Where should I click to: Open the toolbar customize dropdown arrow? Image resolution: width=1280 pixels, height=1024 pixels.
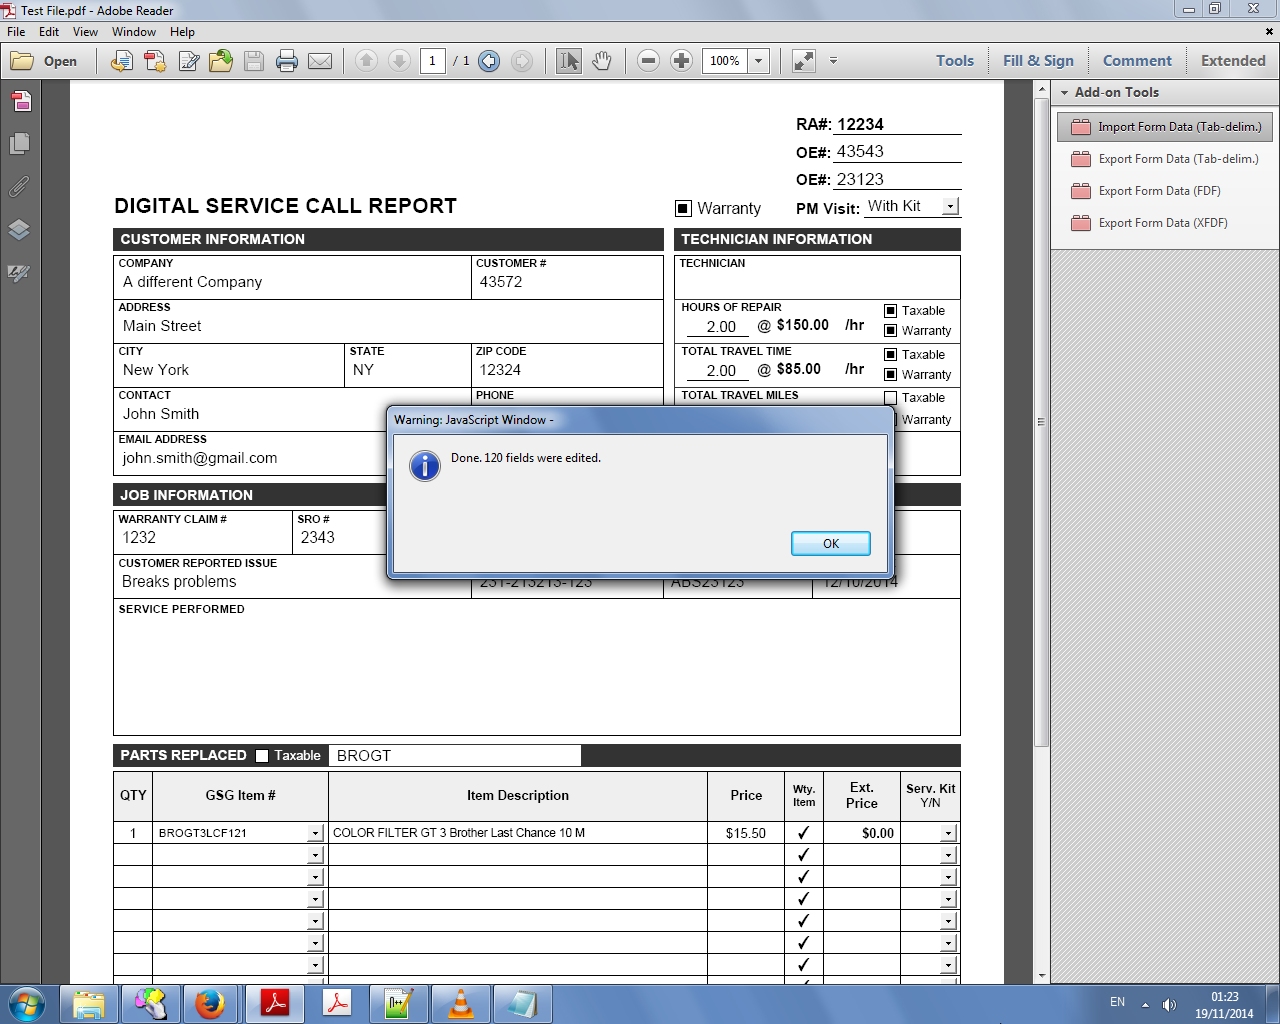point(833,61)
